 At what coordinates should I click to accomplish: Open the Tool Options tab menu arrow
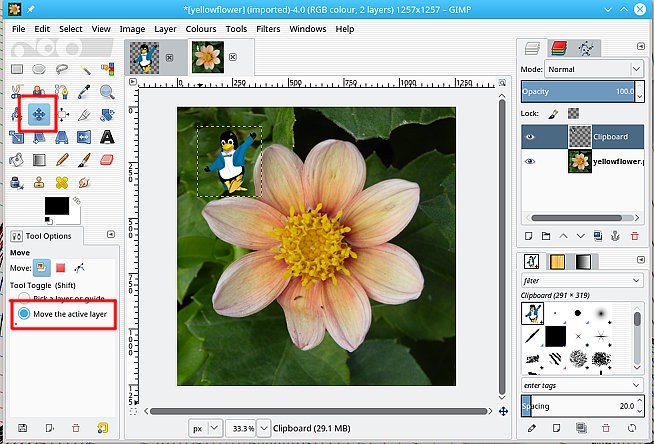pyautogui.click(x=111, y=234)
